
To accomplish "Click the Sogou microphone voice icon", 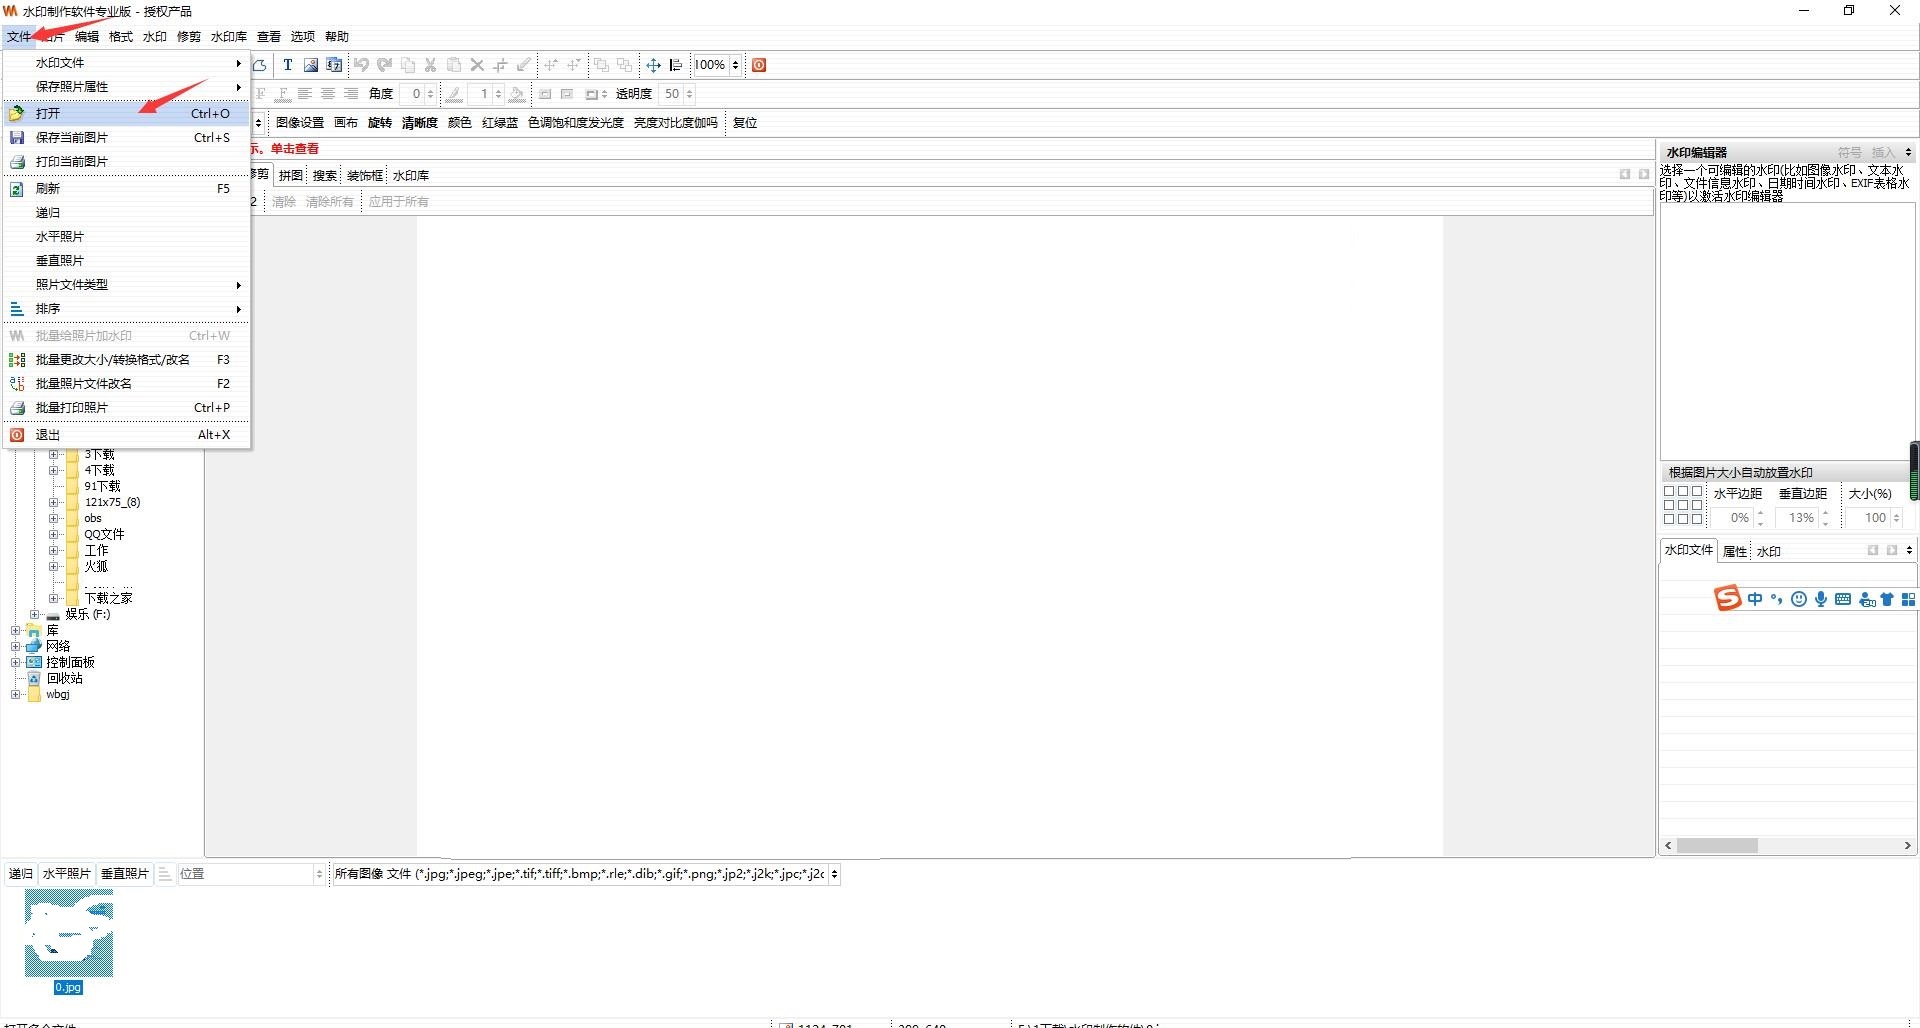I will click(1821, 599).
